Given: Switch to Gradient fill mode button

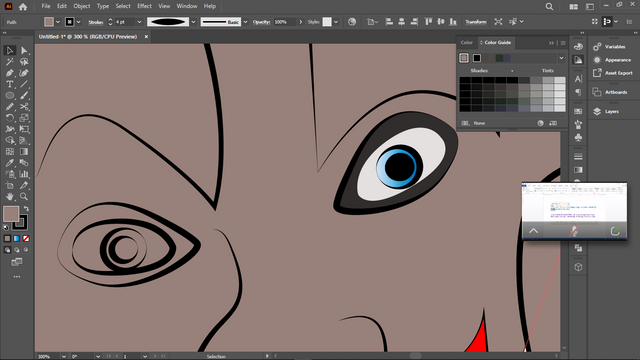Looking at the screenshot, I should (17, 238).
